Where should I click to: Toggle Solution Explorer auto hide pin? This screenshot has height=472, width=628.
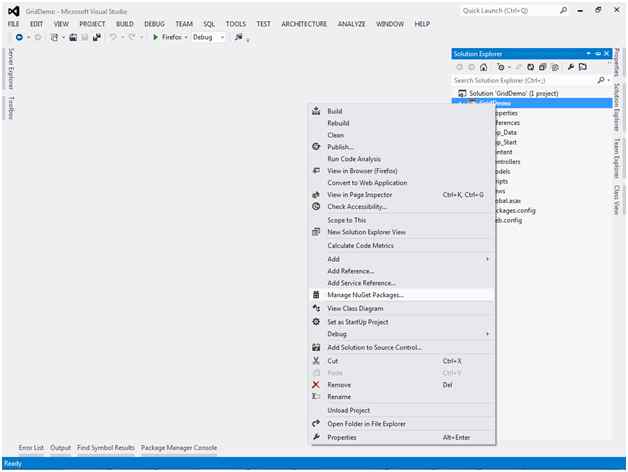598,53
